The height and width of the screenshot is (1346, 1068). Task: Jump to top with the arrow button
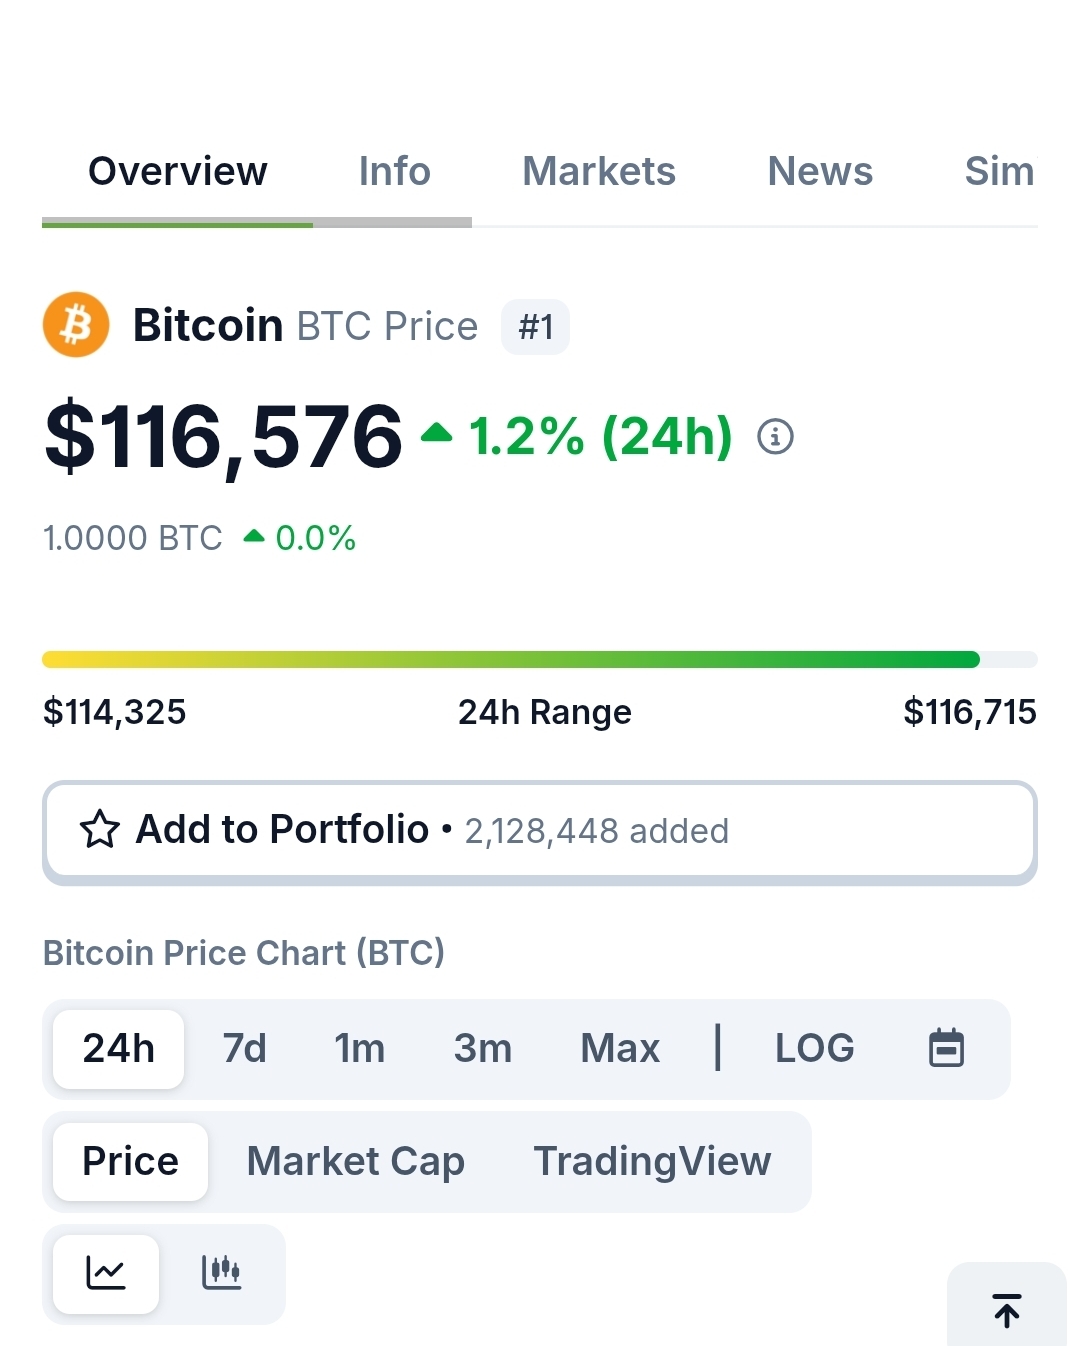coord(1007,1309)
